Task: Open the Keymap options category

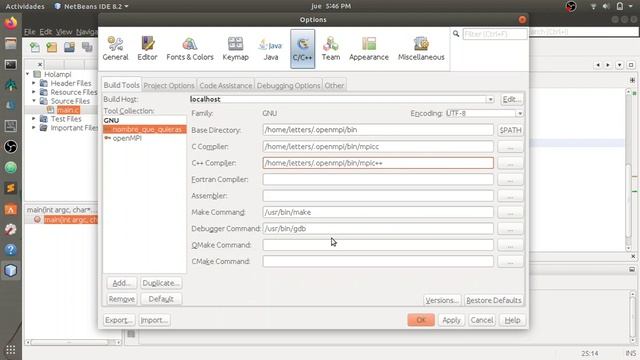Action: (x=236, y=49)
